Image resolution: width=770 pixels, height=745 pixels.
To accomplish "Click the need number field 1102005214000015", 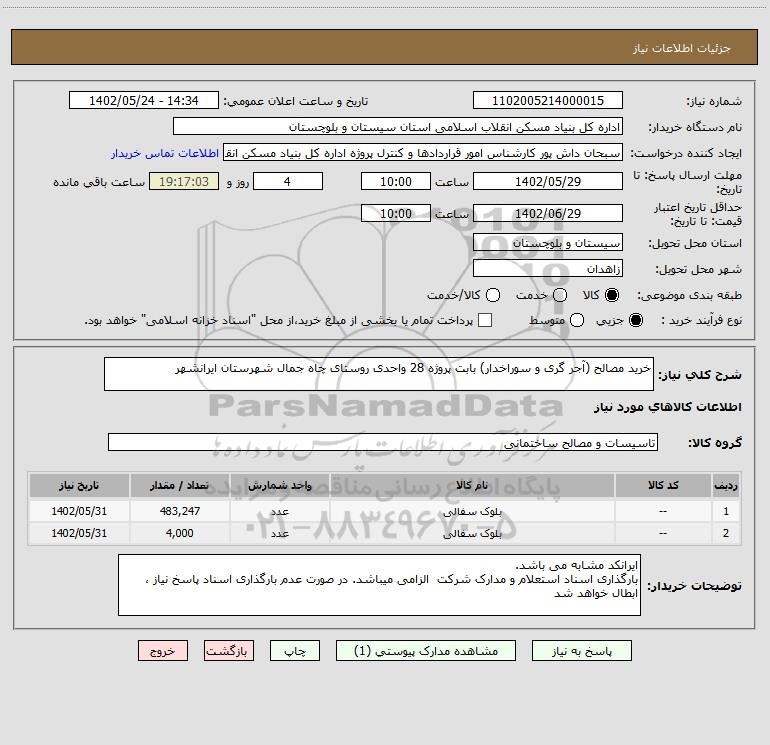I will pyautogui.click(x=548, y=101).
